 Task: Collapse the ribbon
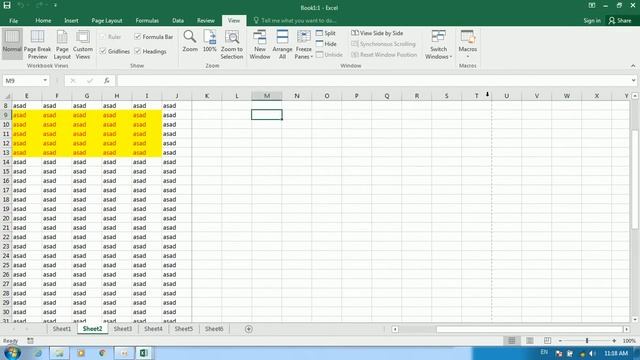(633, 66)
